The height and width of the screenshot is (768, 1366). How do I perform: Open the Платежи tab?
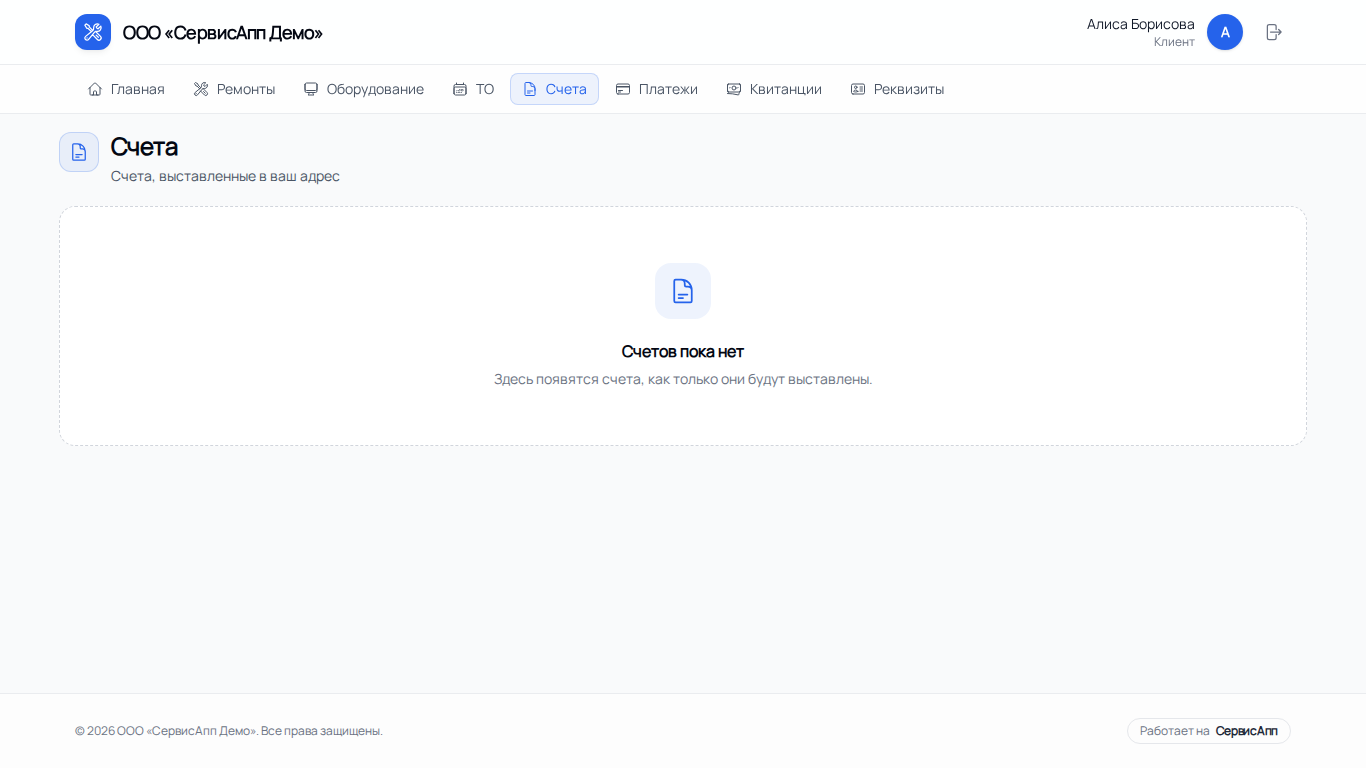(x=657, y=89)
